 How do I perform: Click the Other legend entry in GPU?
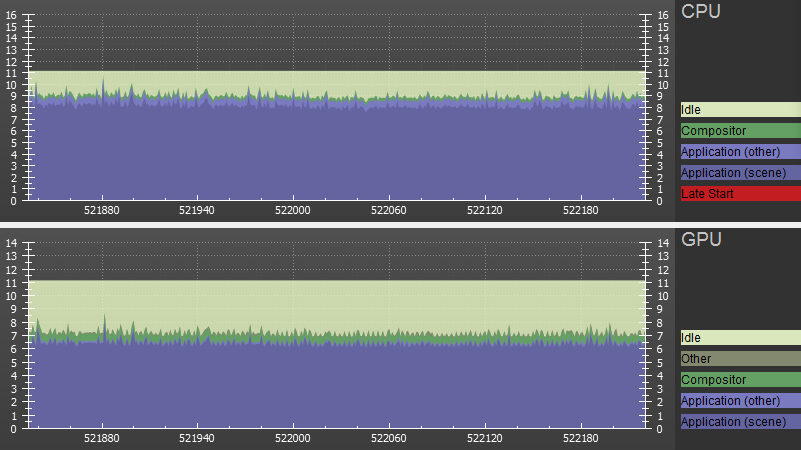(x=740, y=359)
